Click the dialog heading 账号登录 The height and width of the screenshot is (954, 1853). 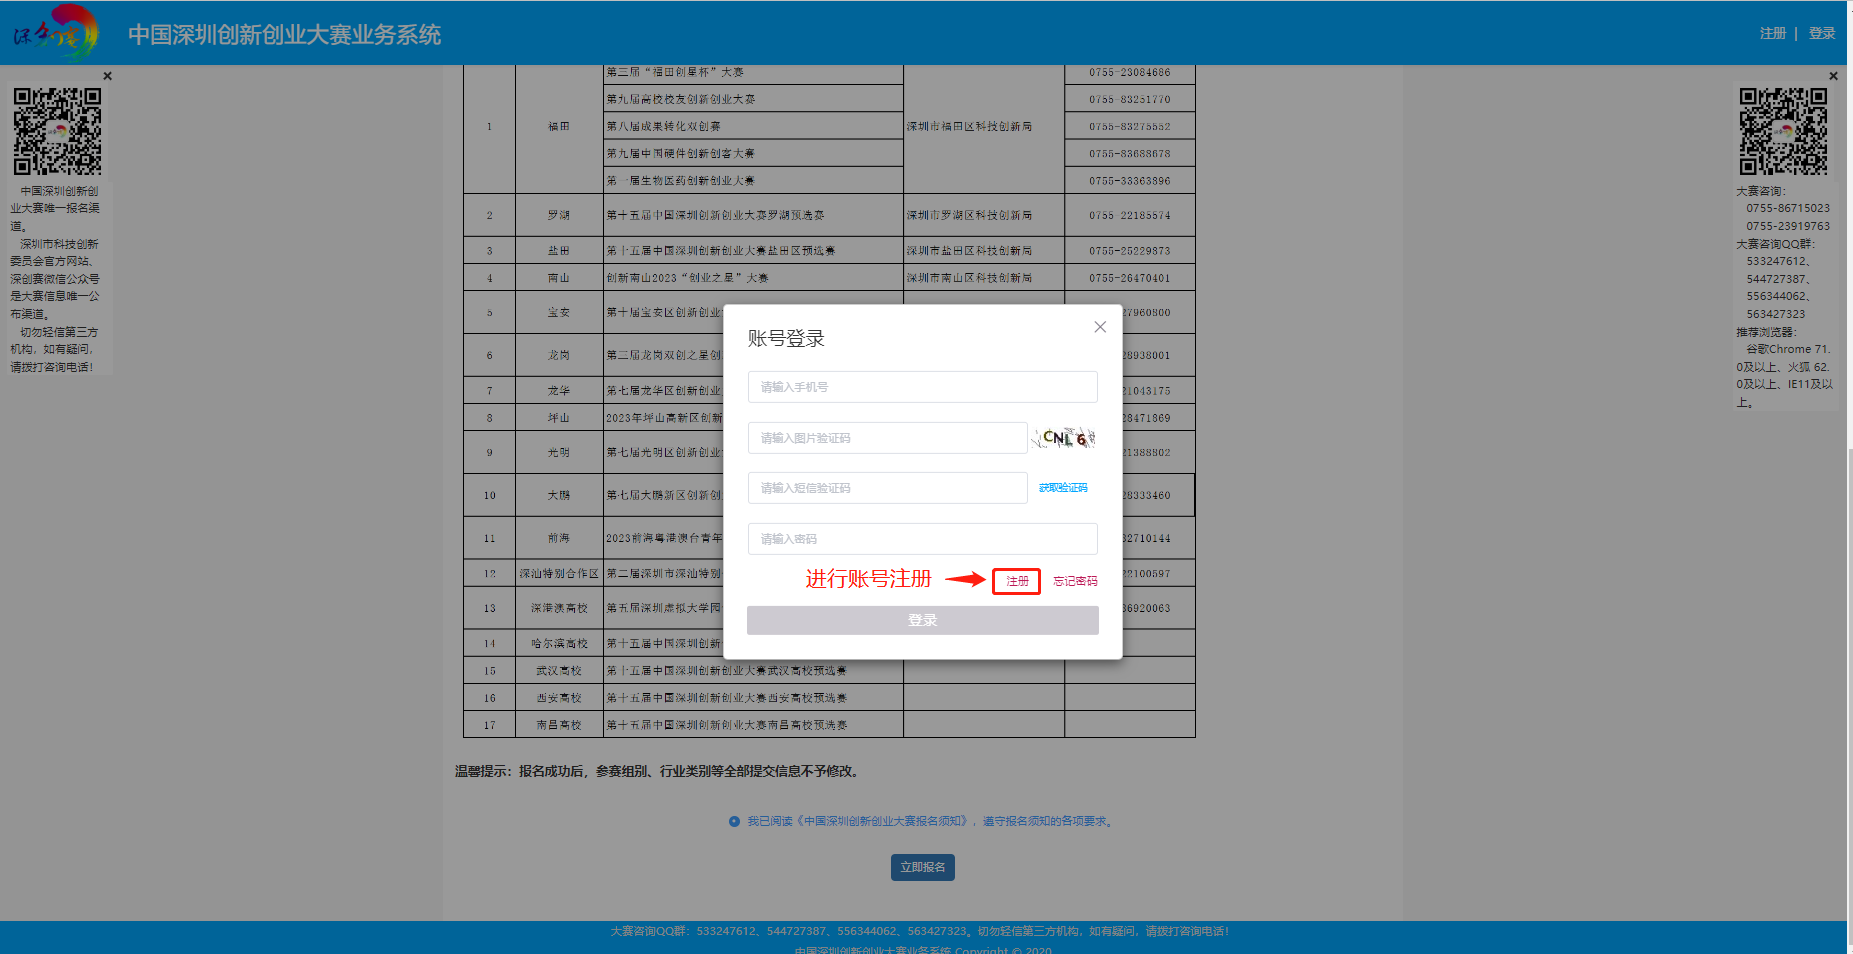pos(786,338)
